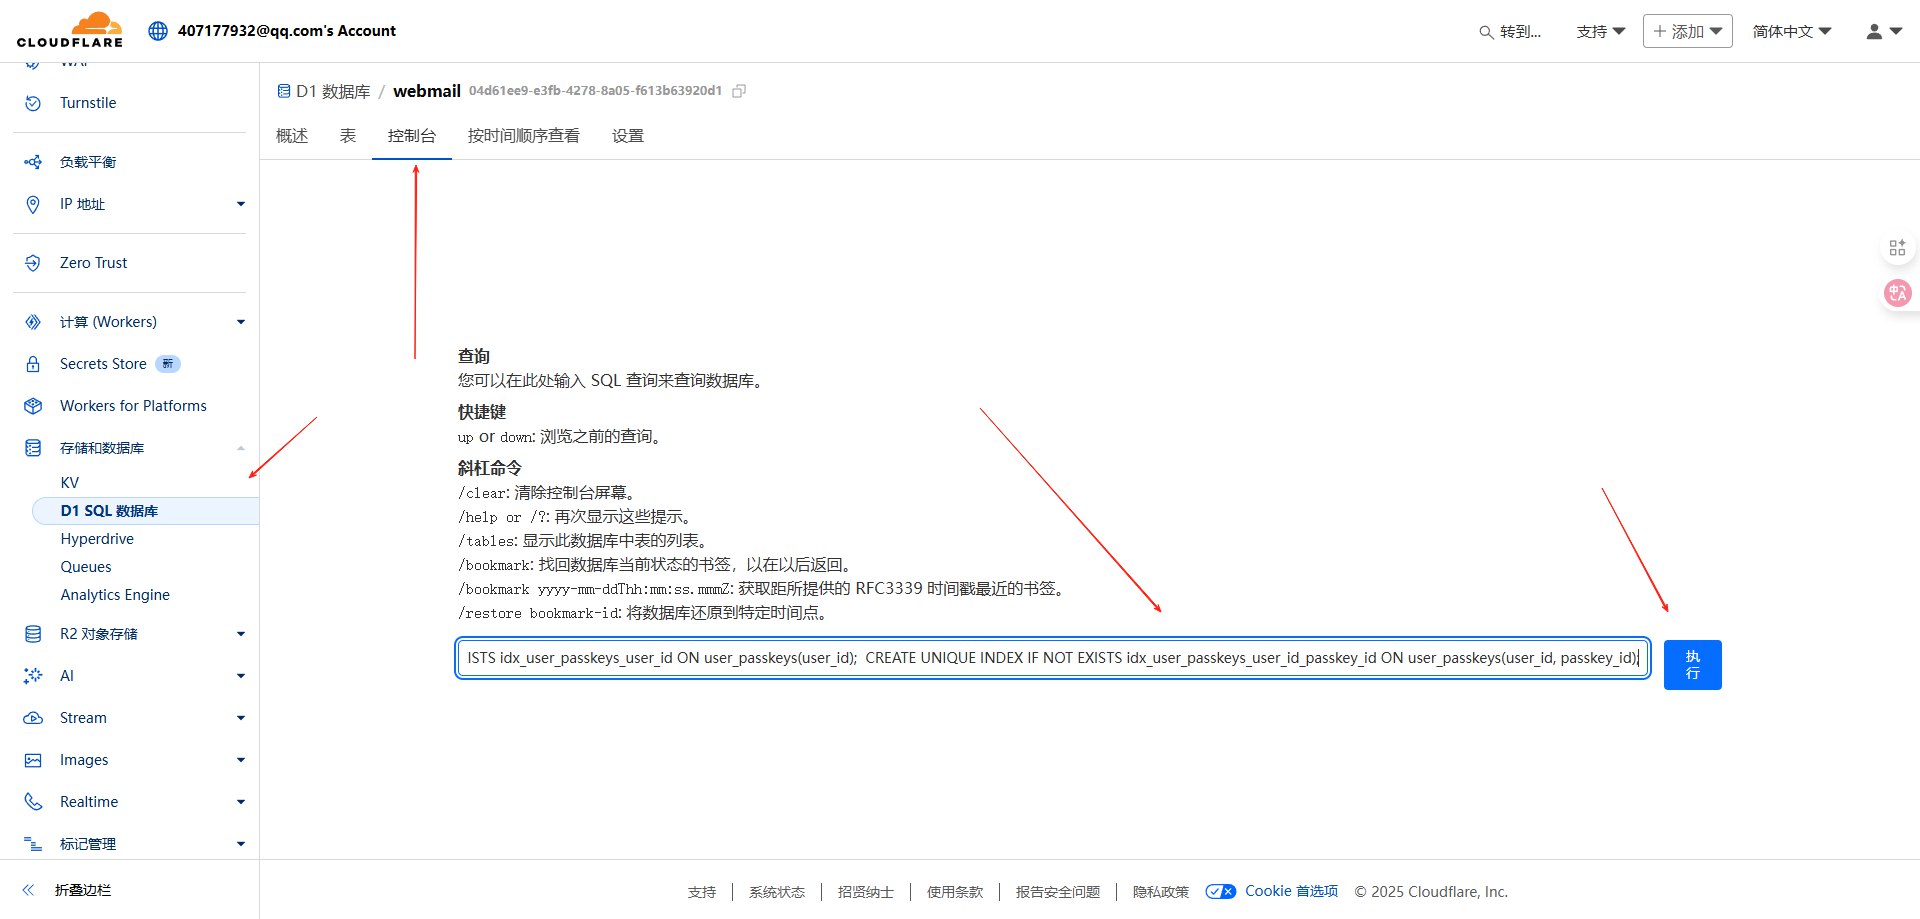Select the Turnstile sidebar icon
The height and width of the screenshot is (919, 1920).
pyautogui.click(x=33, y=103)
